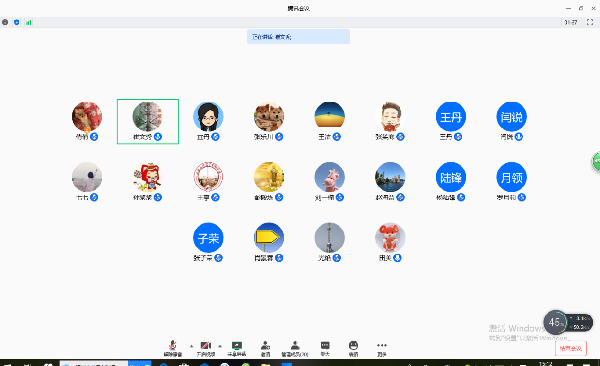Click the blue security shield icon
The width and height of the screenshot is (600, 366).
(16, 22)
